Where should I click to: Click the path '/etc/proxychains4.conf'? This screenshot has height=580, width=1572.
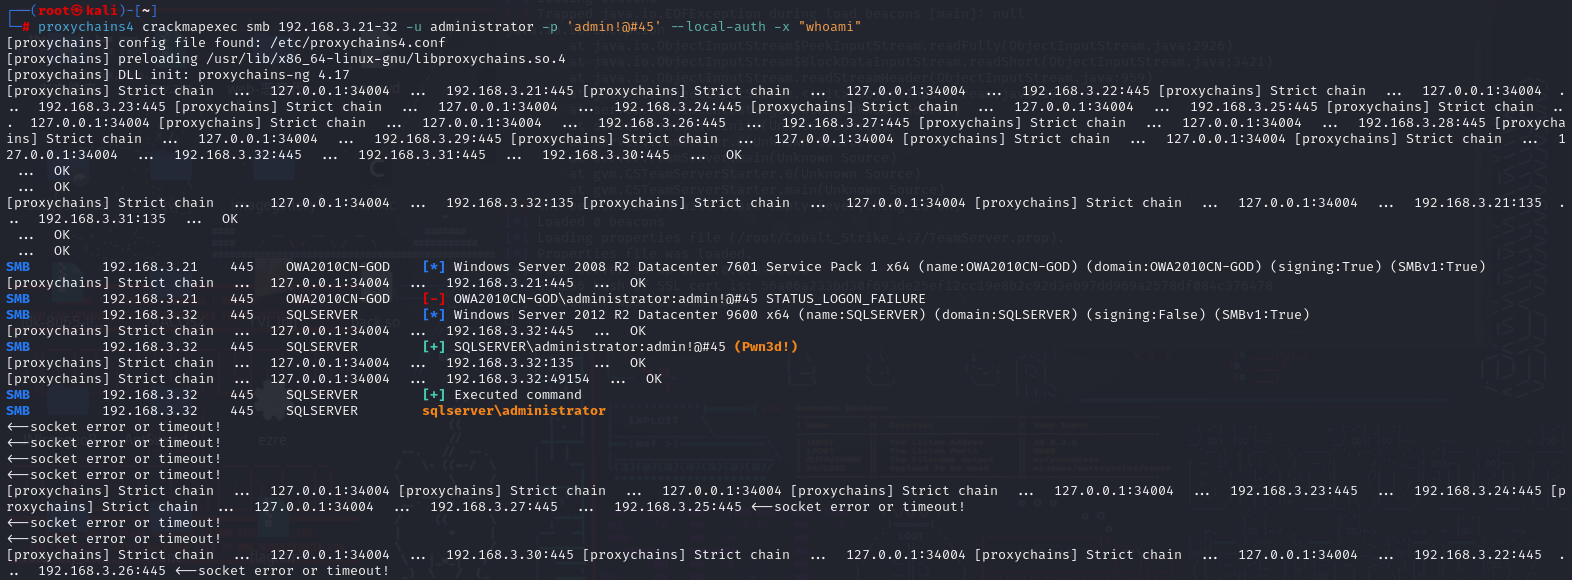click(x=357, y=43)
